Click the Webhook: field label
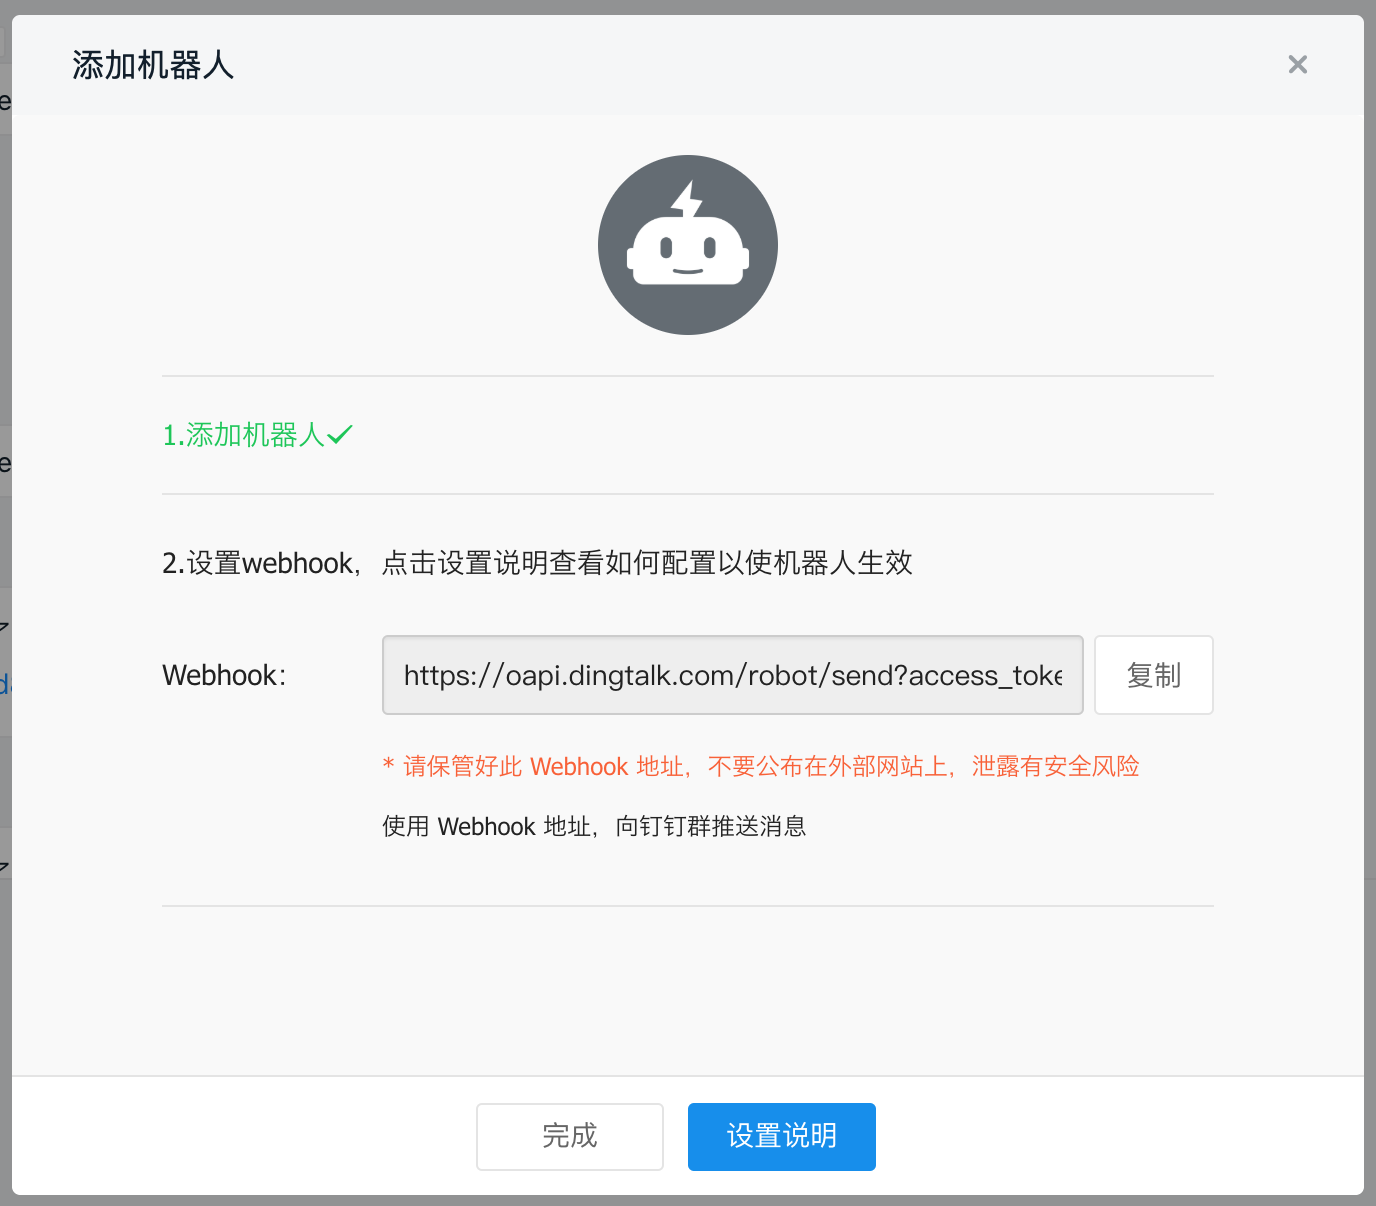Image resolution: width=1376 pixels, height=1206 pixels. 224,675
